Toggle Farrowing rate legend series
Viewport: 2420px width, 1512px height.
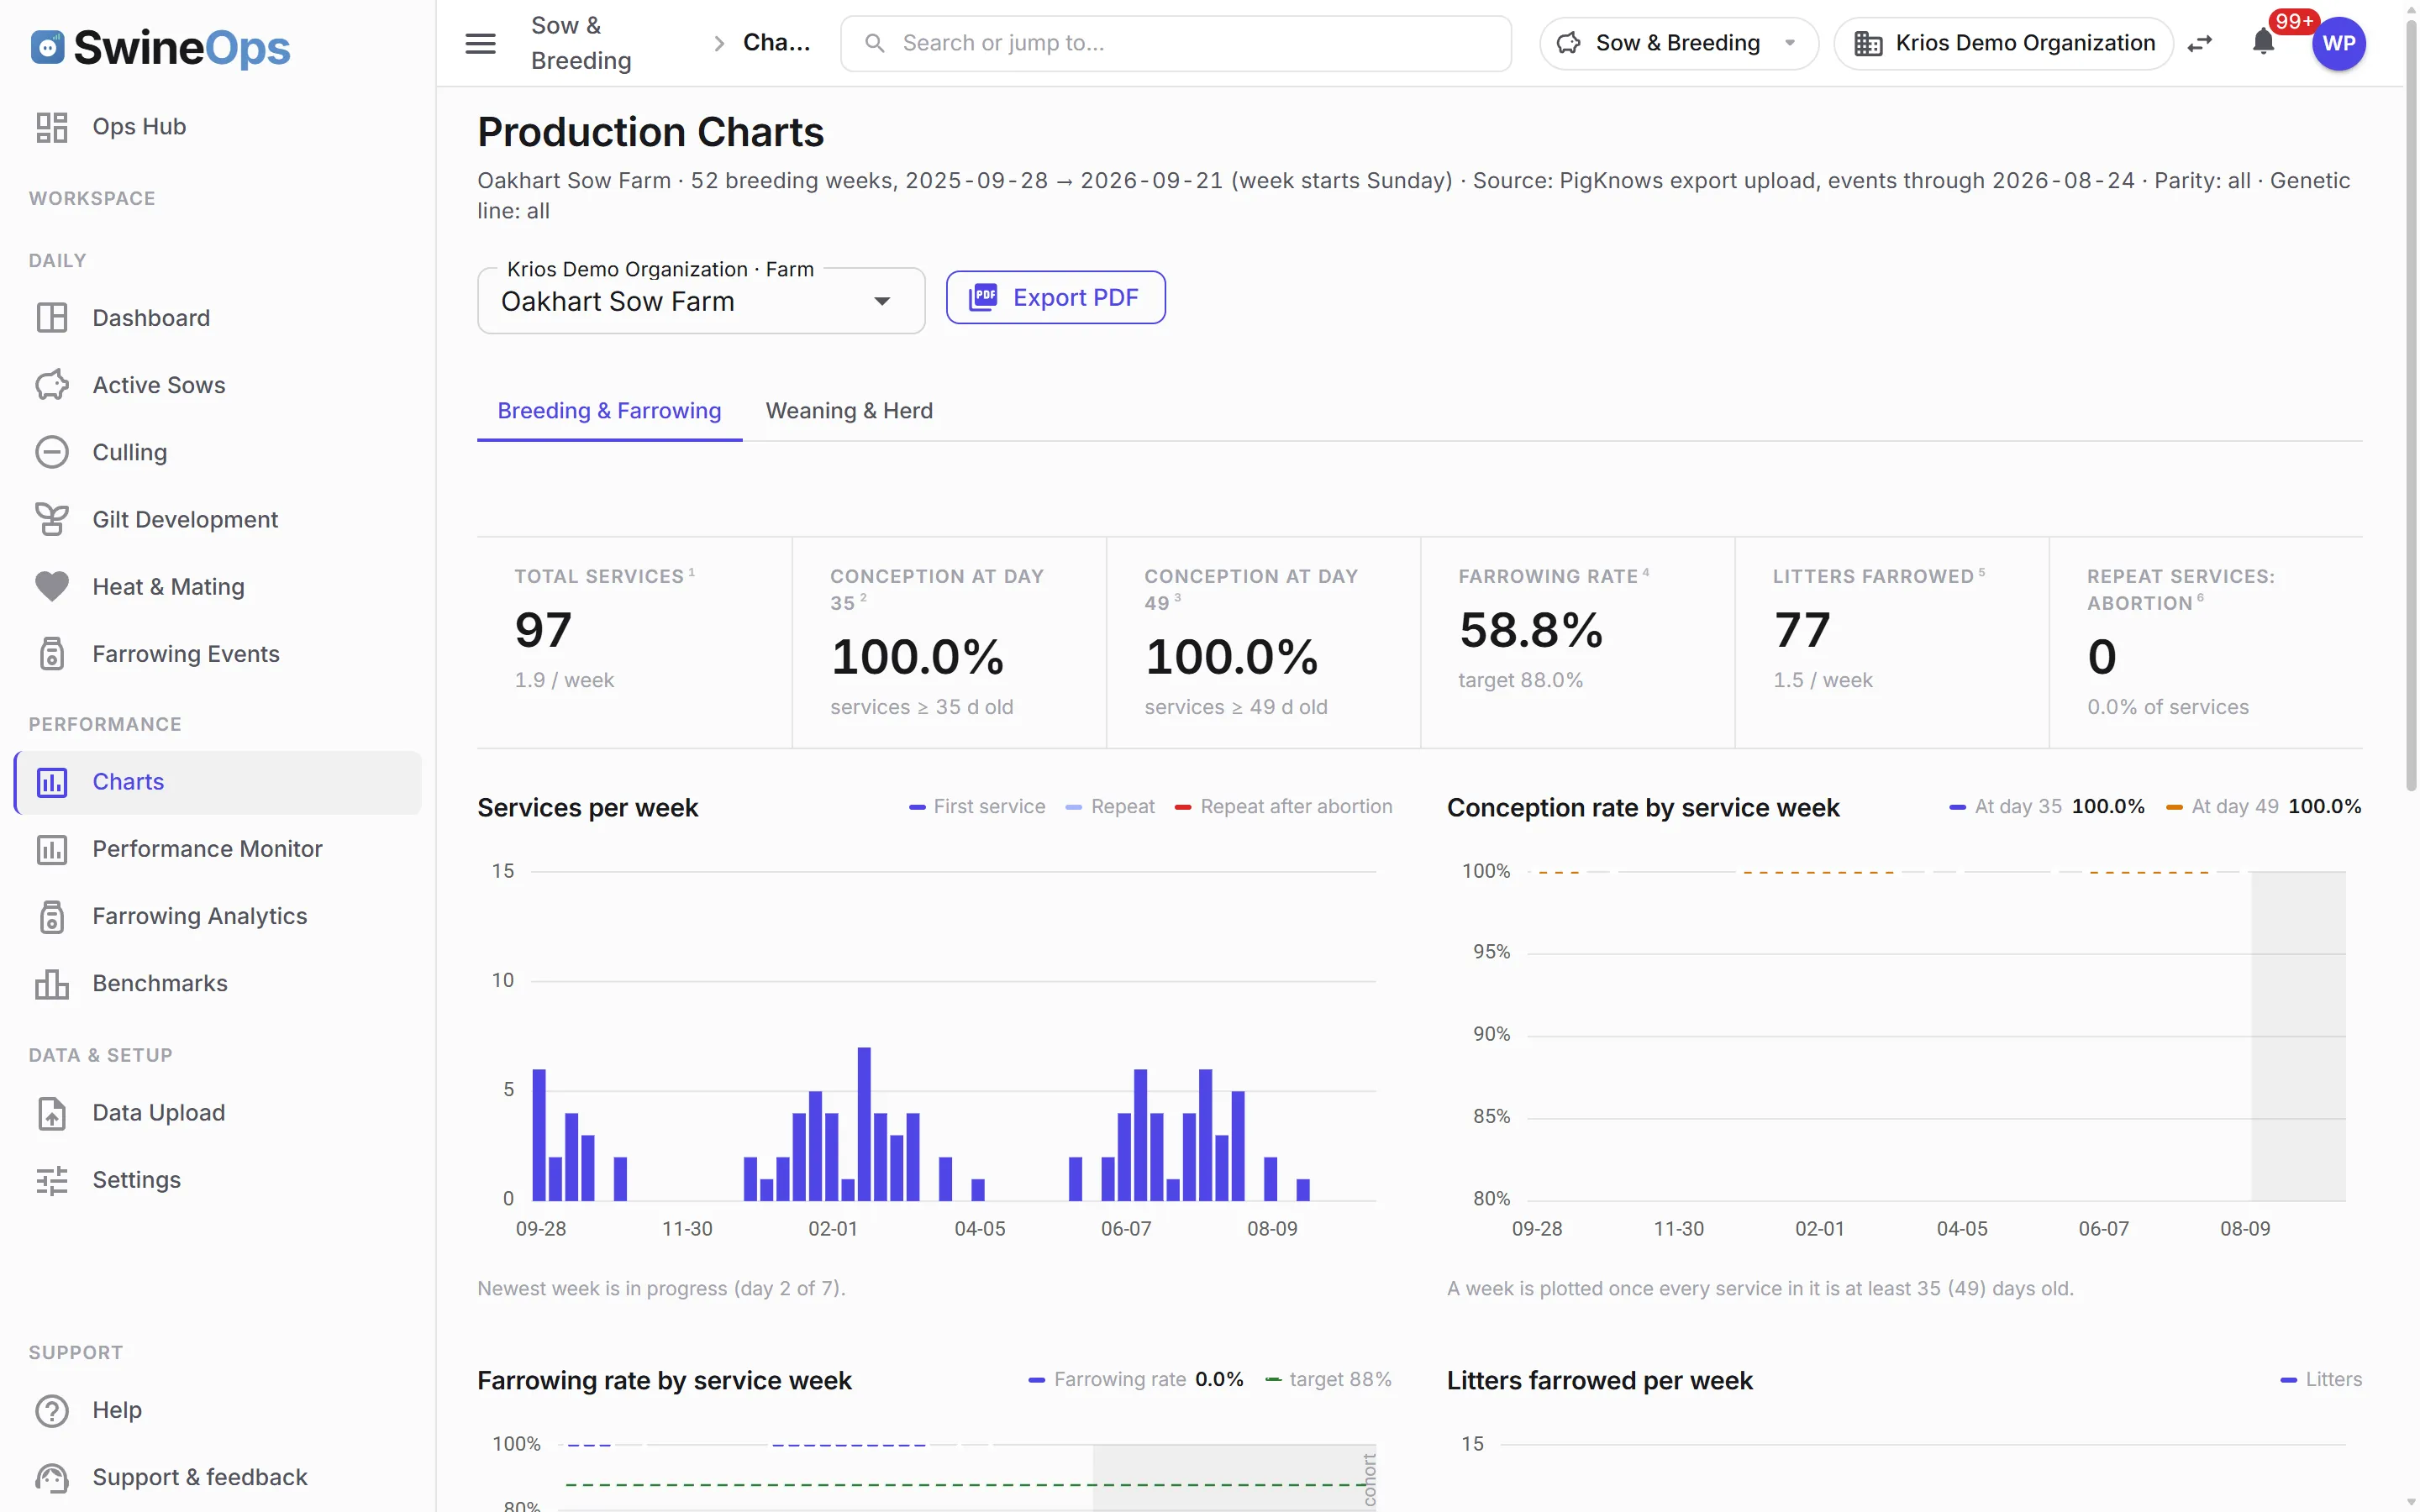click(x=1136, y=1380)
